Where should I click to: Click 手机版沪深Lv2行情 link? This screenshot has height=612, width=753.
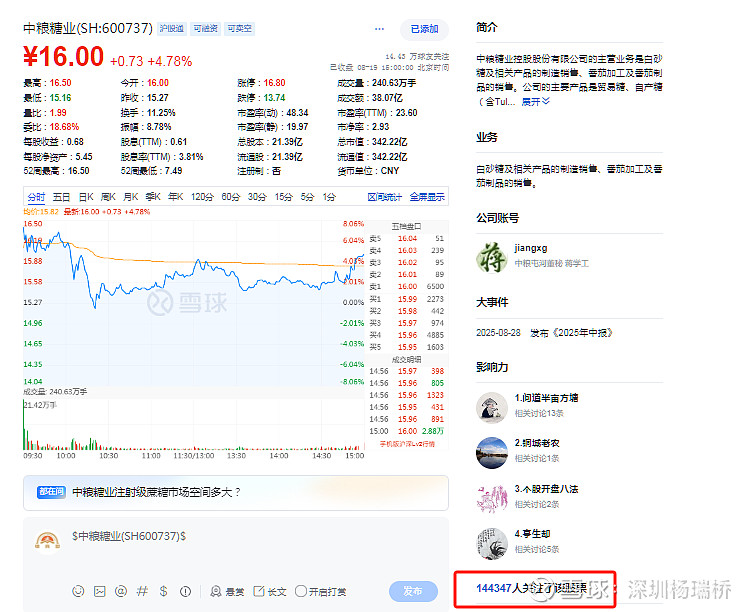point(407,444)
